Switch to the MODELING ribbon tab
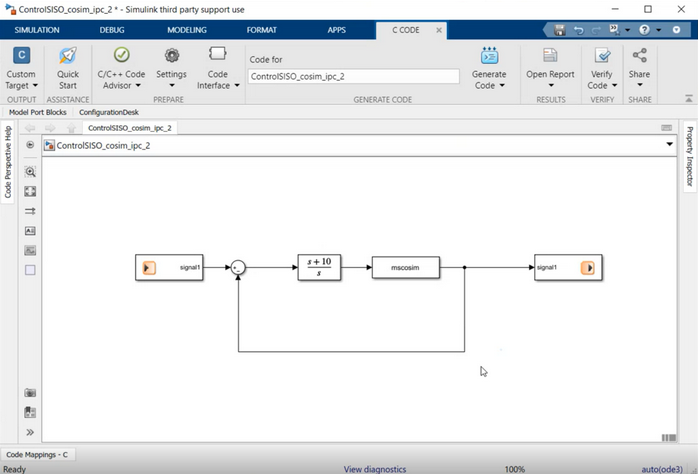 coord(187,30)
